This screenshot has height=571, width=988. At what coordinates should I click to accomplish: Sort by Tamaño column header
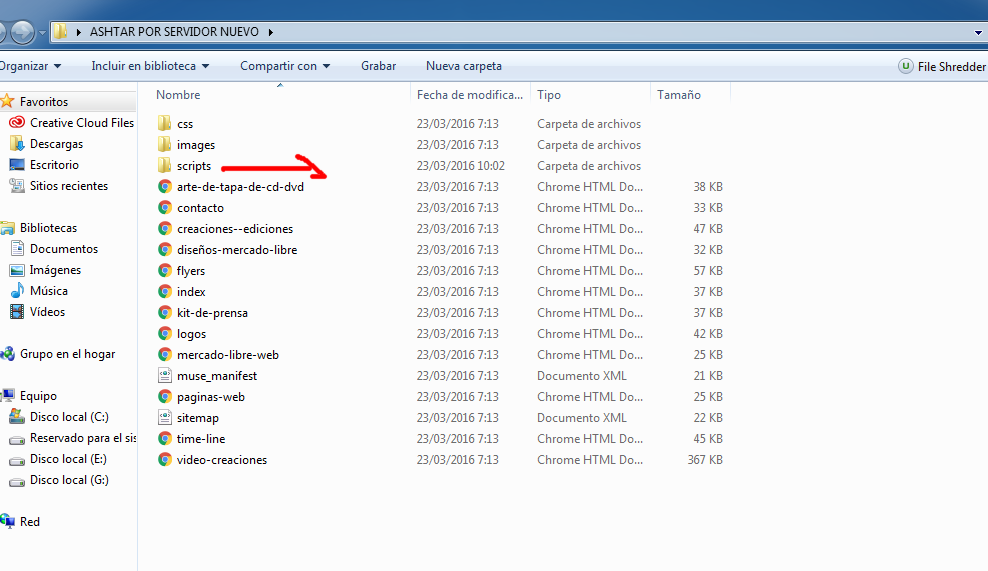click(679, 95)
